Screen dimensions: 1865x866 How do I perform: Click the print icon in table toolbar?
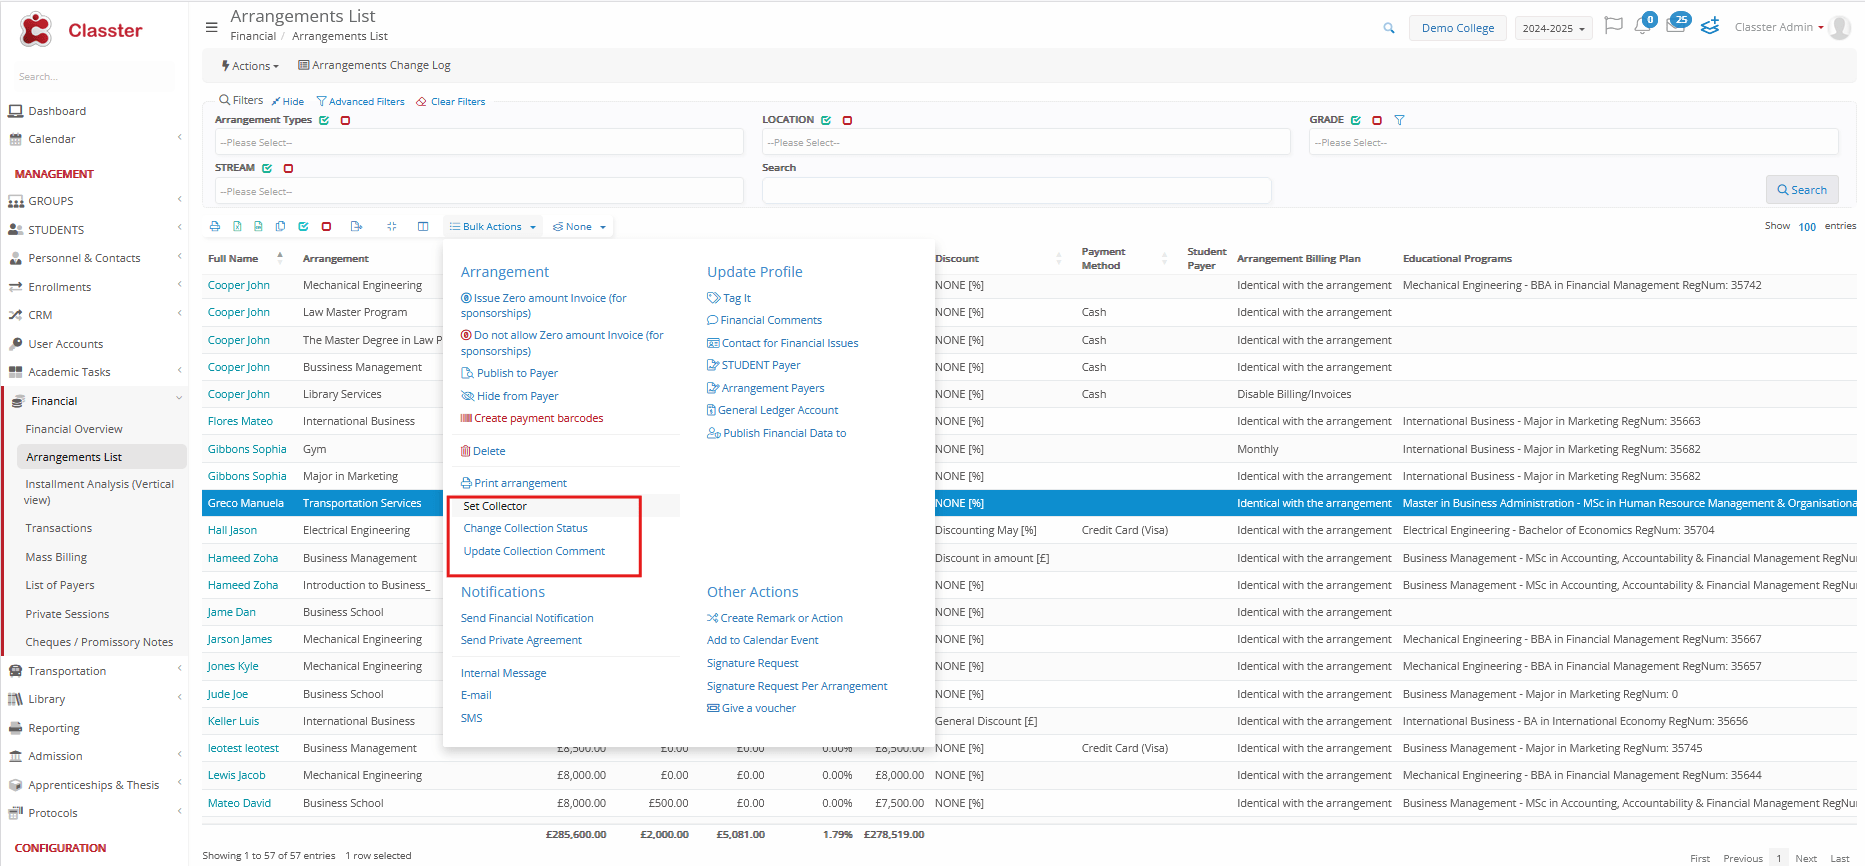point(215,227)
